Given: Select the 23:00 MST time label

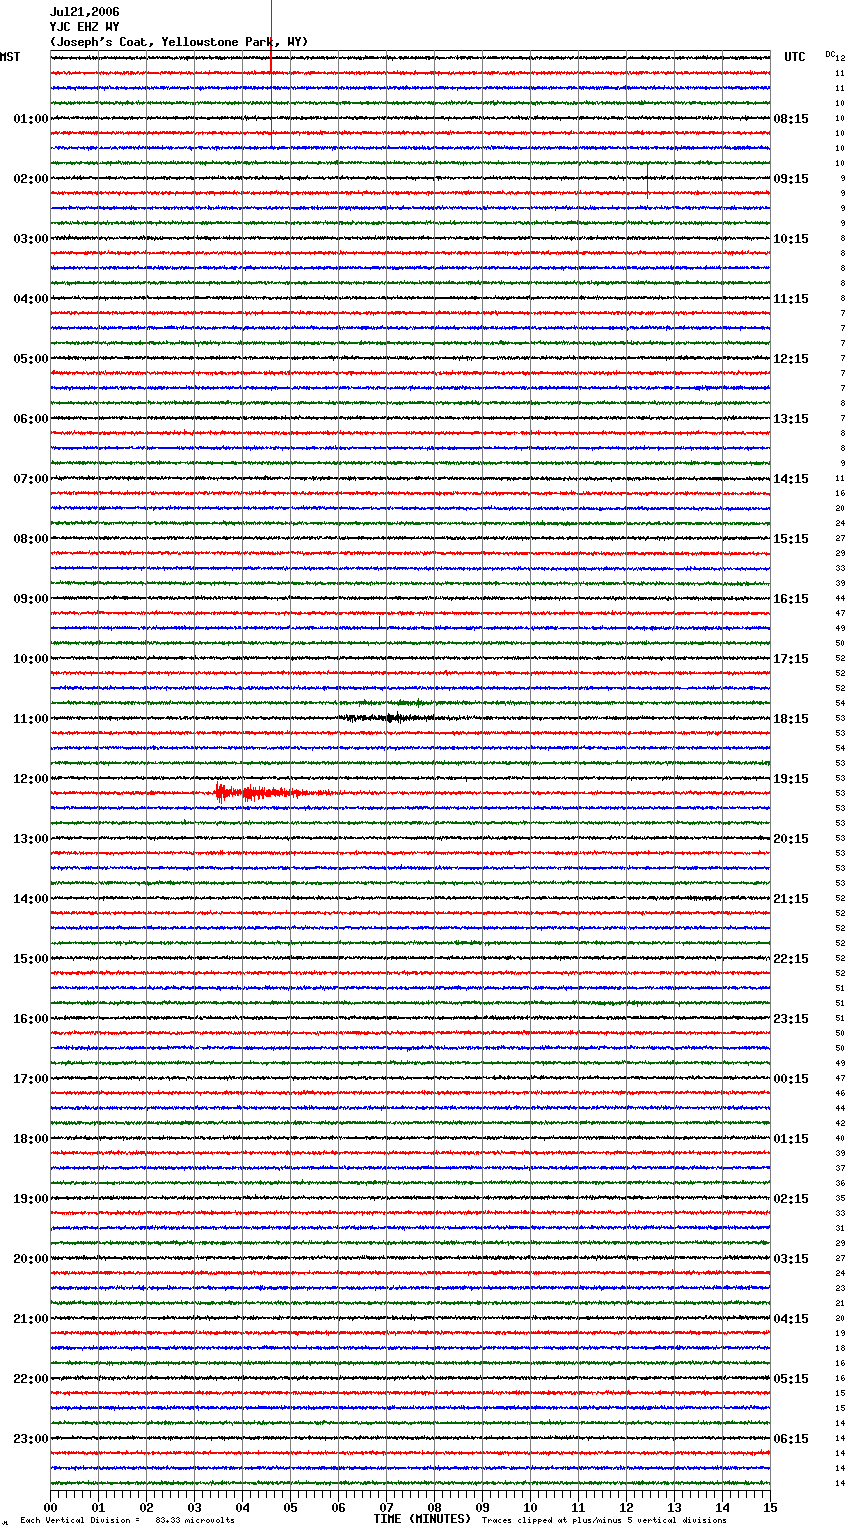Looking at the screenshot, I should pos(31,1439).
